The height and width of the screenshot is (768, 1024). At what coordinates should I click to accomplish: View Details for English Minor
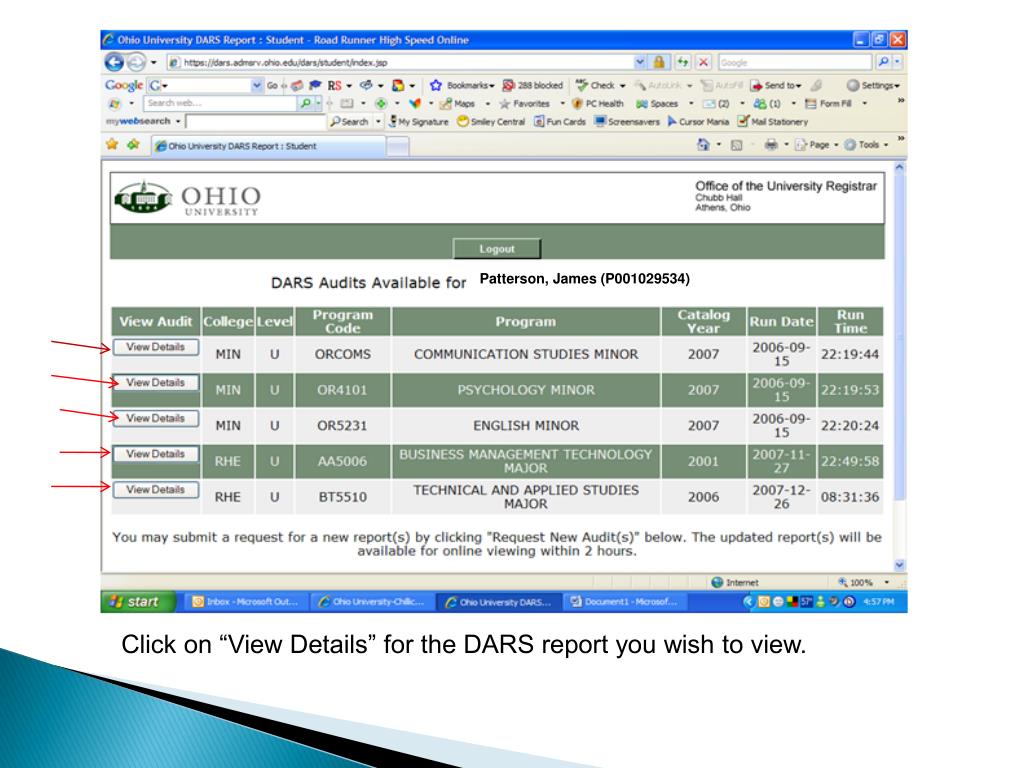pos(155,418)
